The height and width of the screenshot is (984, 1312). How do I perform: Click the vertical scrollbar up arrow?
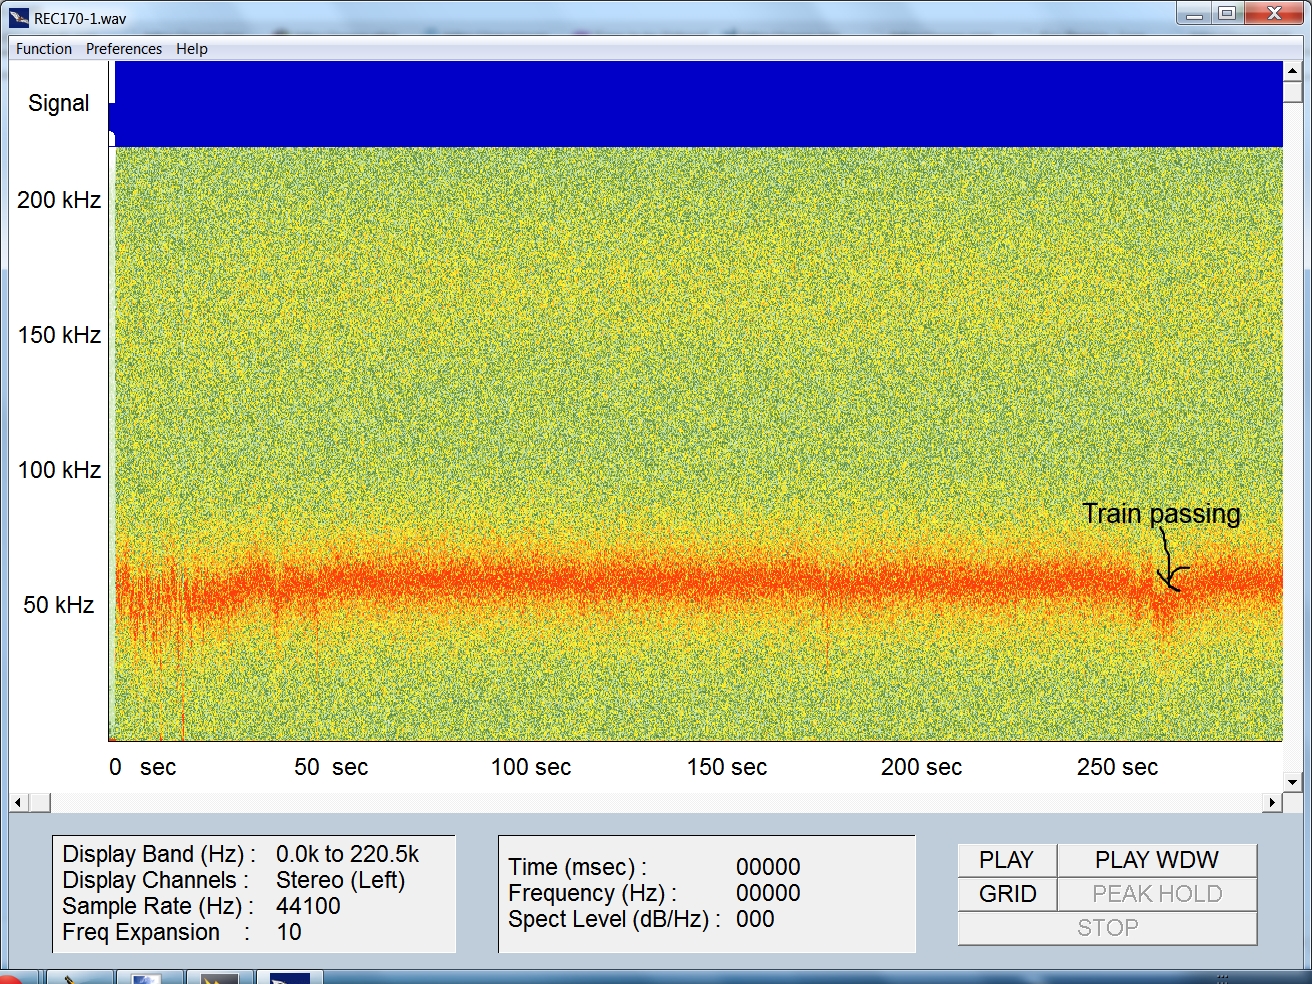coord(1292,72)
